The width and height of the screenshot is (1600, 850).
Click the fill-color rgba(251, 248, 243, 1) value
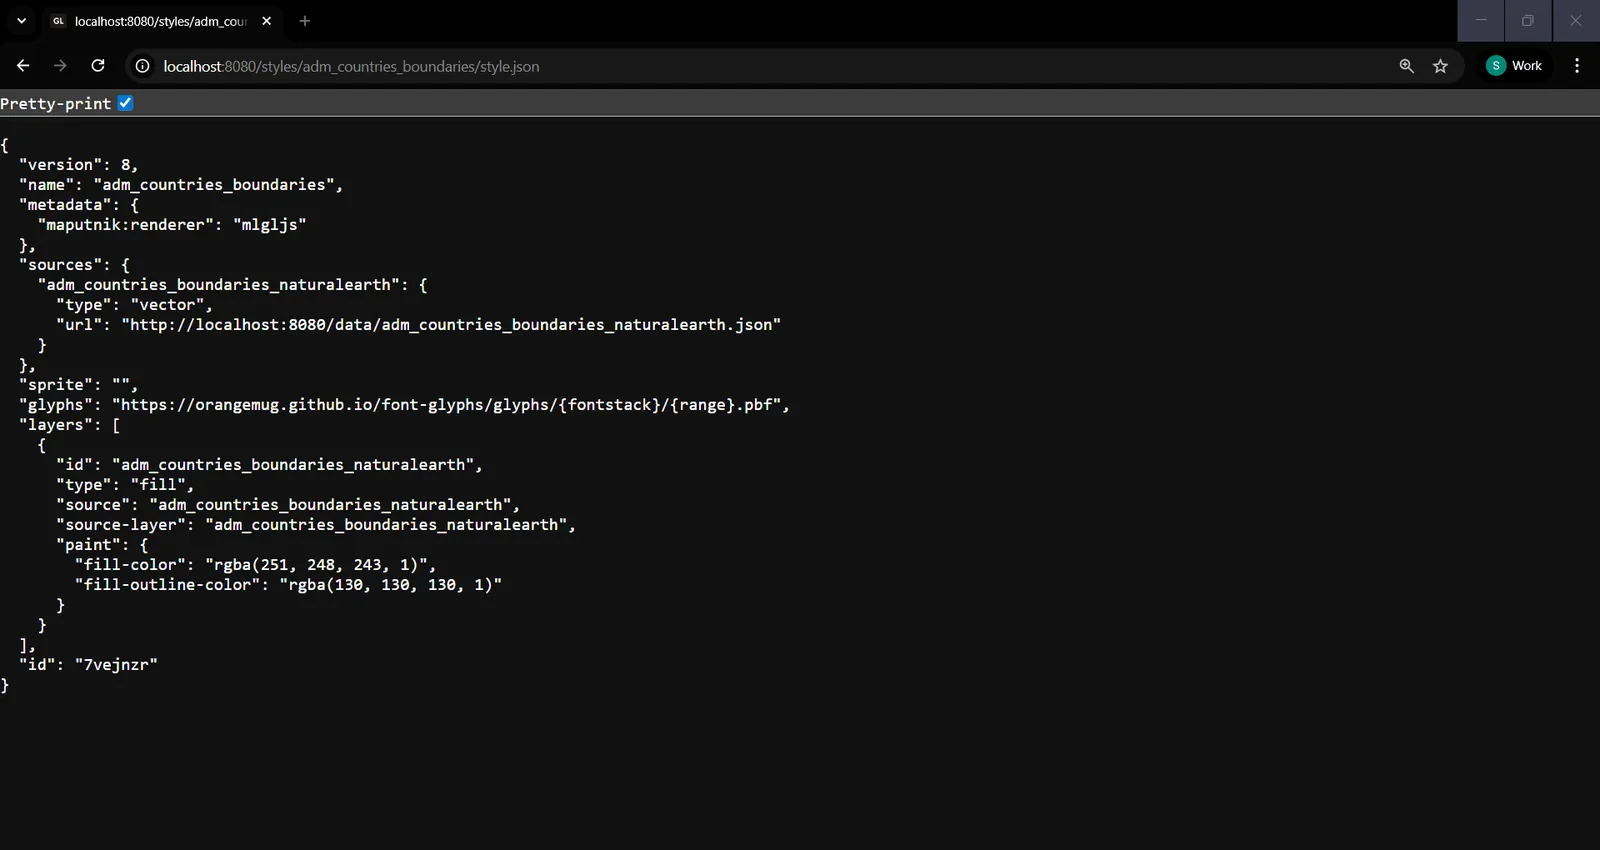point(316,565)
